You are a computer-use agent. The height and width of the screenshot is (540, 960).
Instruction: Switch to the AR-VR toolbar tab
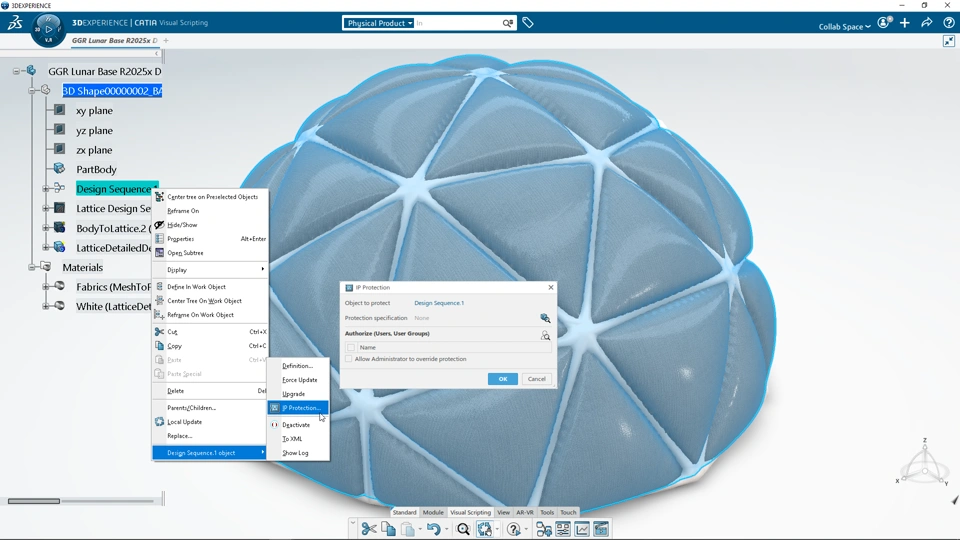[x=525, y=512]
